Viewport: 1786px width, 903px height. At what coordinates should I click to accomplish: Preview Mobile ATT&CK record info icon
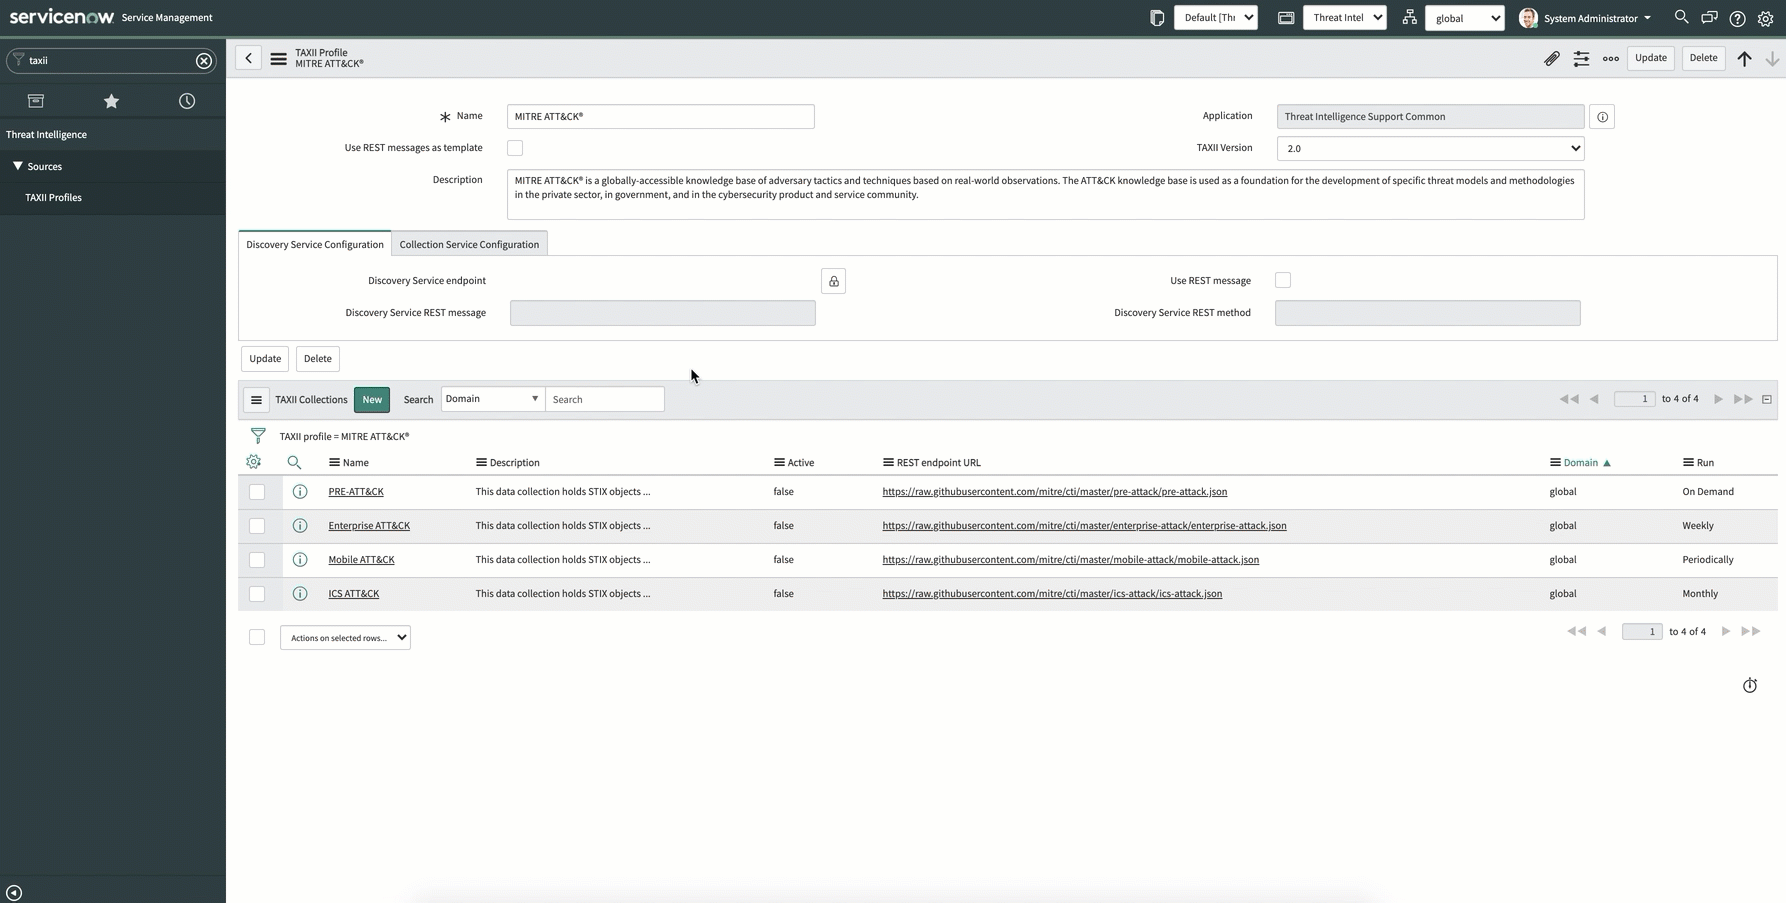coord(300,560)
